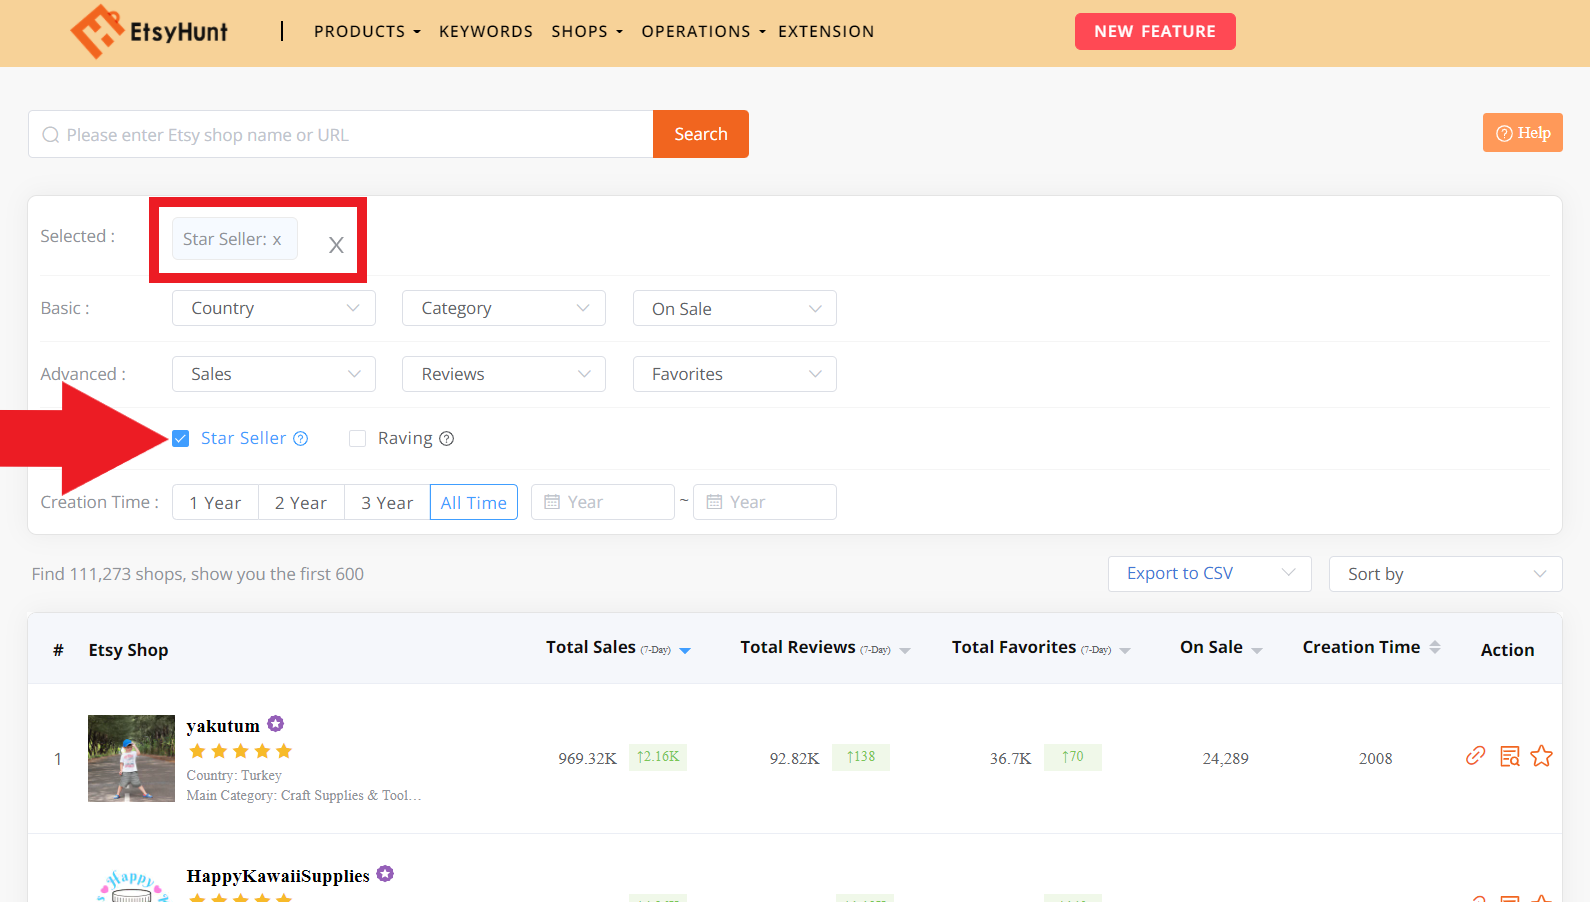Expand the PRODUCTS menu

[x=367, y=32]
